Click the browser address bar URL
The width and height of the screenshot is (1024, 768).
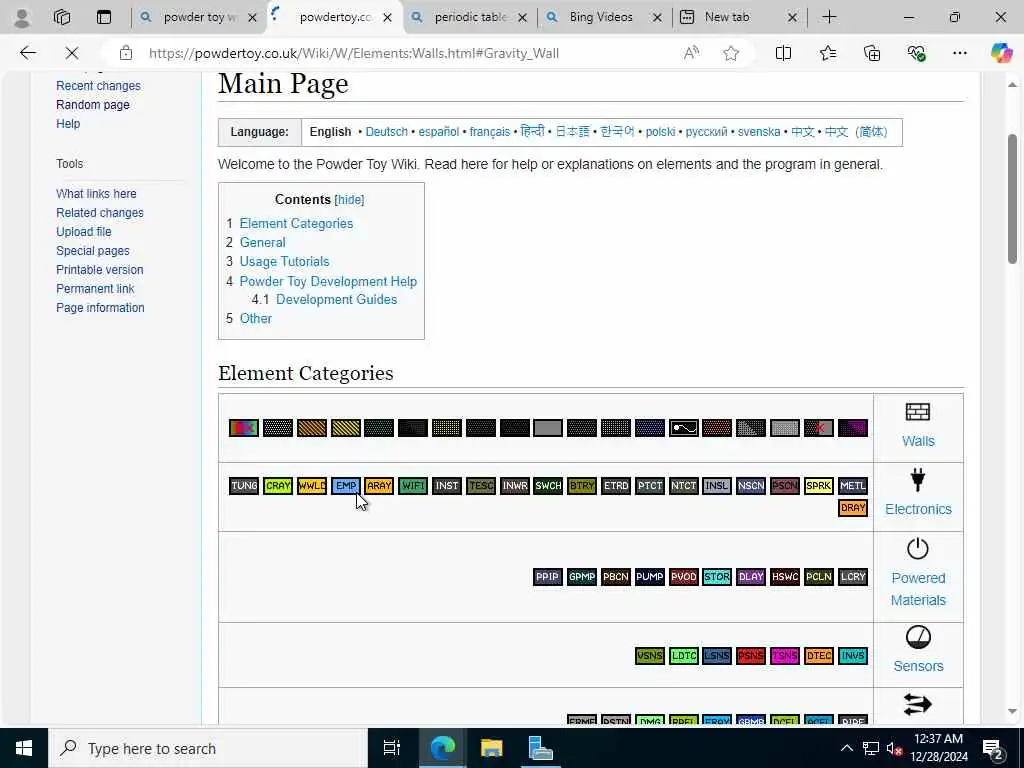click(x=353, y=54)
